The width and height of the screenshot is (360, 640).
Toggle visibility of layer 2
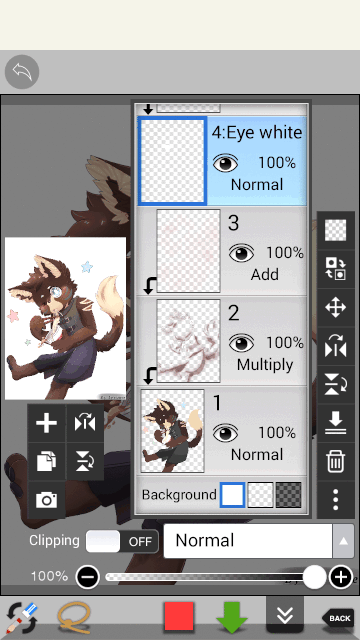241,343
